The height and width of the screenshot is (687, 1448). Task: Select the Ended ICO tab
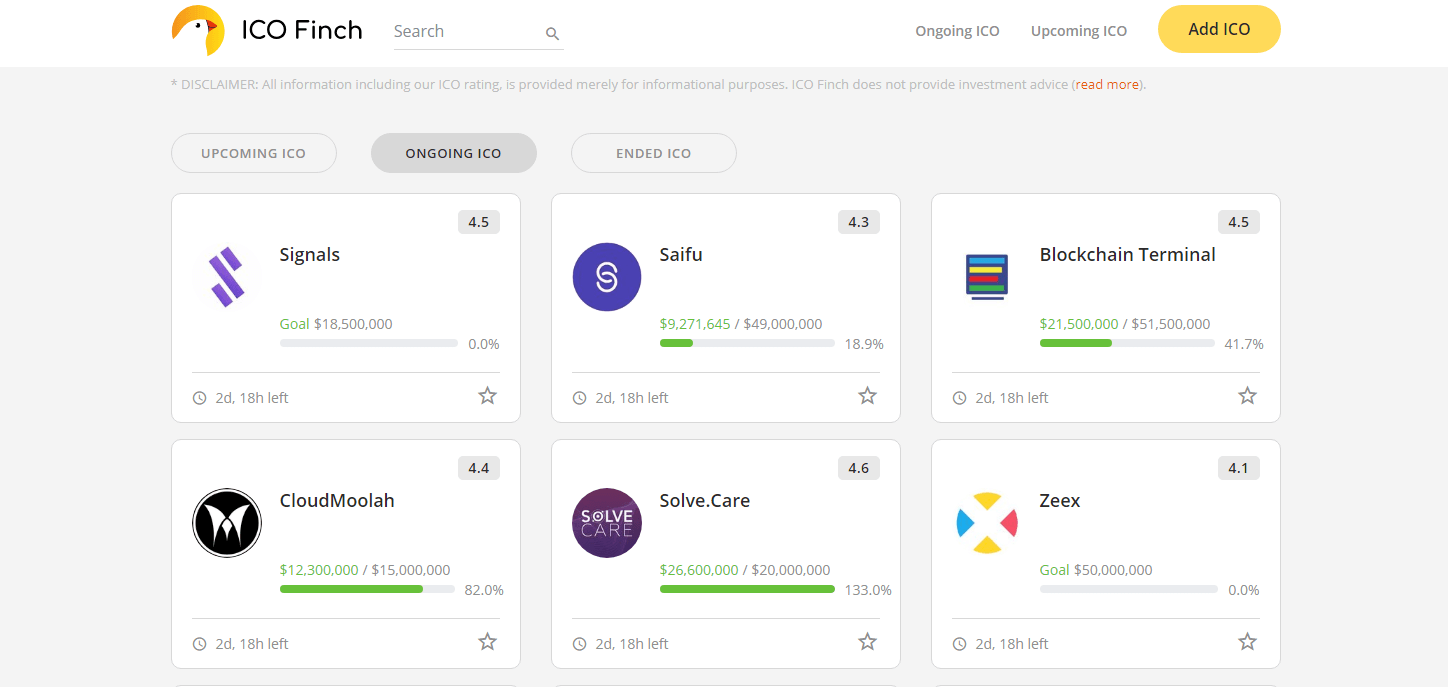[x=654, y=153]
